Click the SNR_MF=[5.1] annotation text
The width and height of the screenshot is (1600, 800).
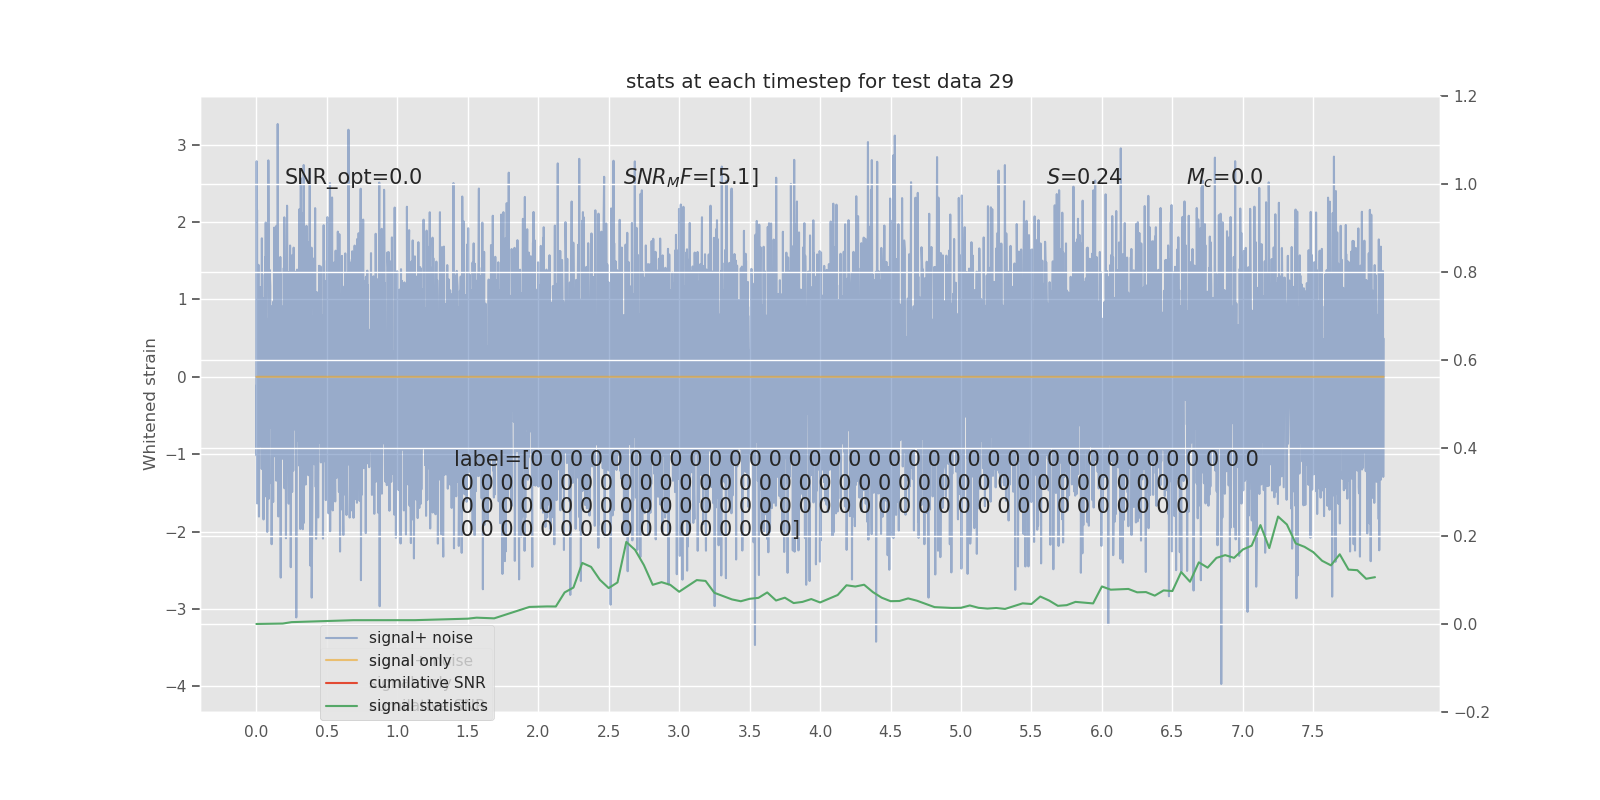[691, 177]
